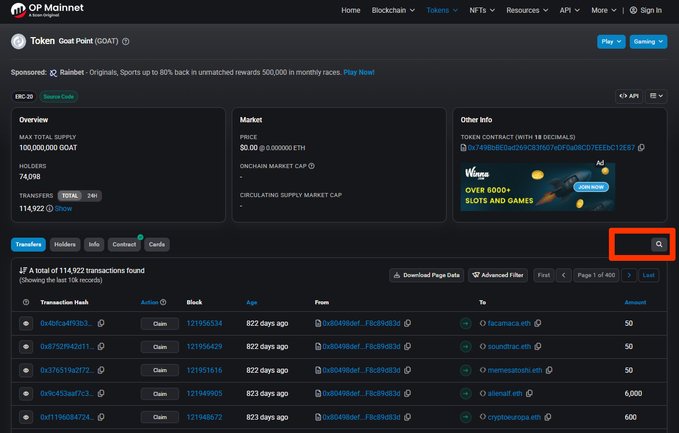Switch to the Contract tab
The image size is (679, 433).
[124, 244]
